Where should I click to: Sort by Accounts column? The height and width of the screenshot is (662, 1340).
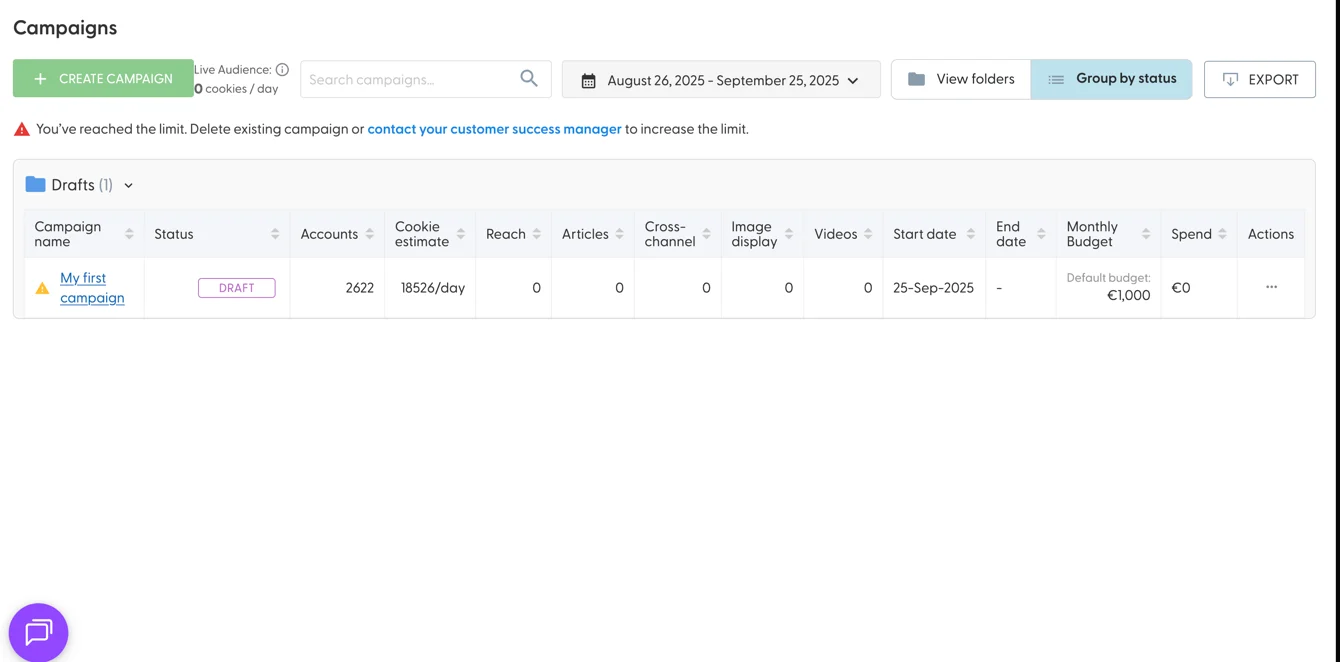[x=370, y=234]
